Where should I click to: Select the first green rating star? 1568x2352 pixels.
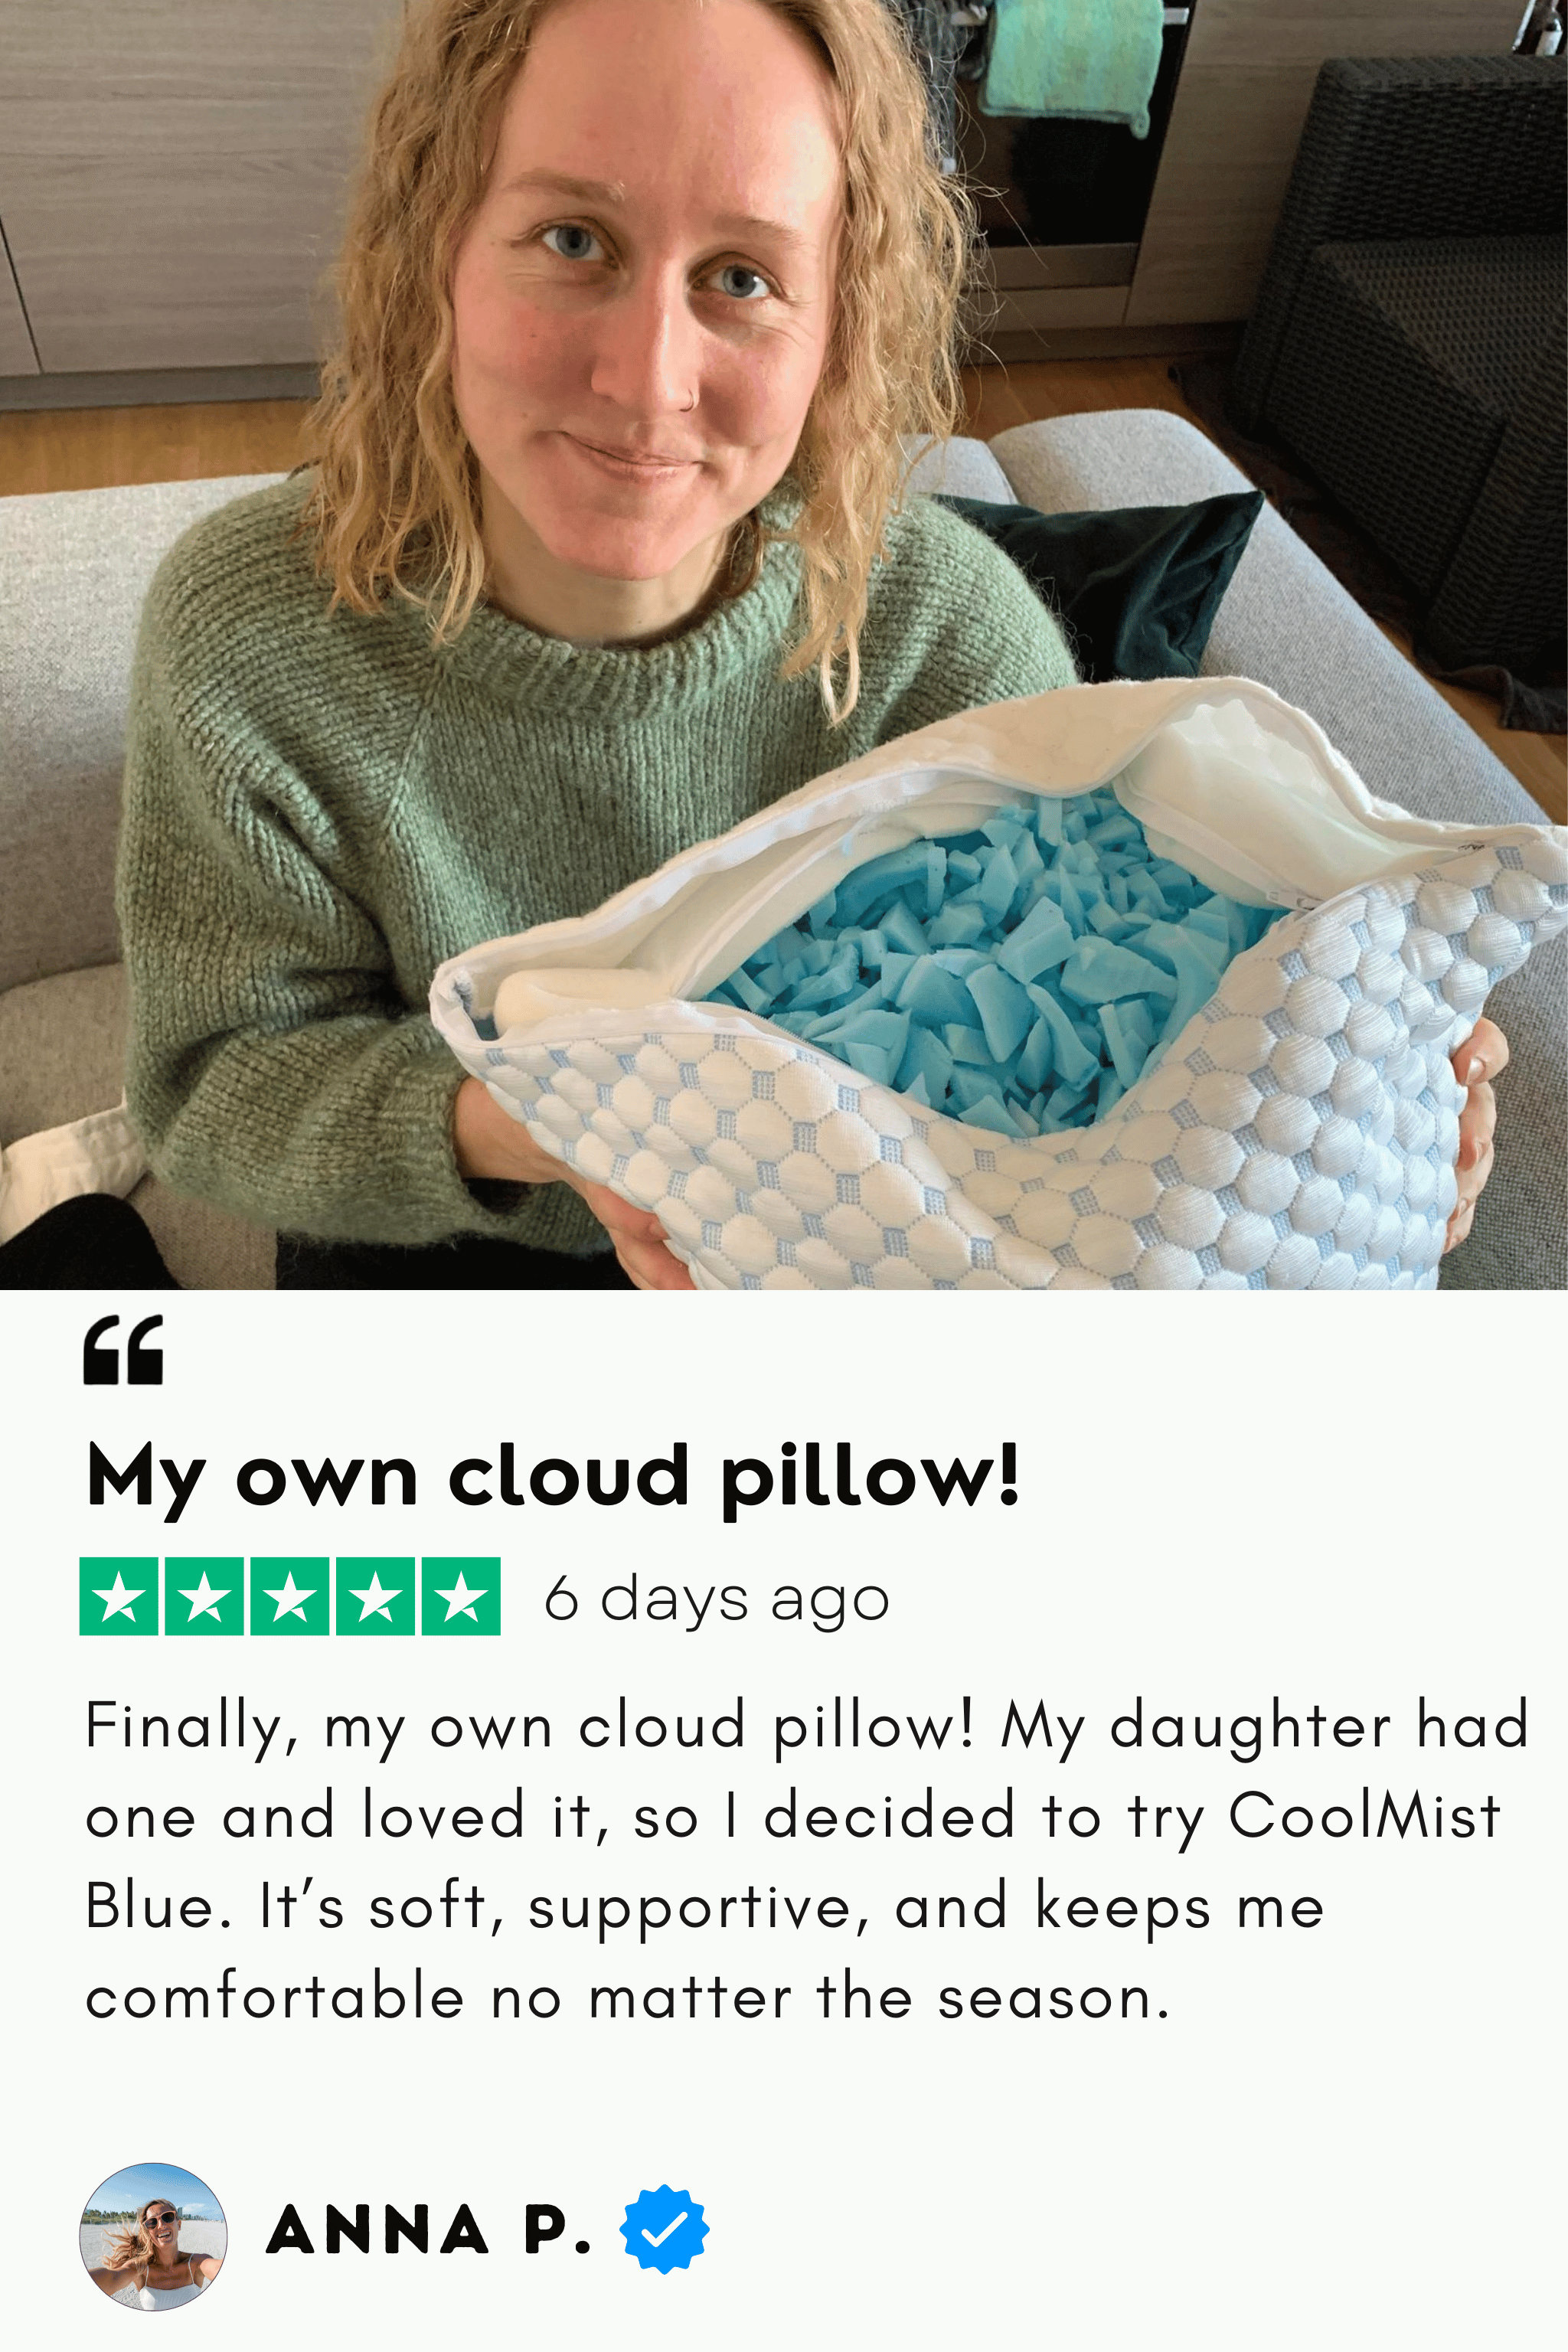tap(119, 1596)
